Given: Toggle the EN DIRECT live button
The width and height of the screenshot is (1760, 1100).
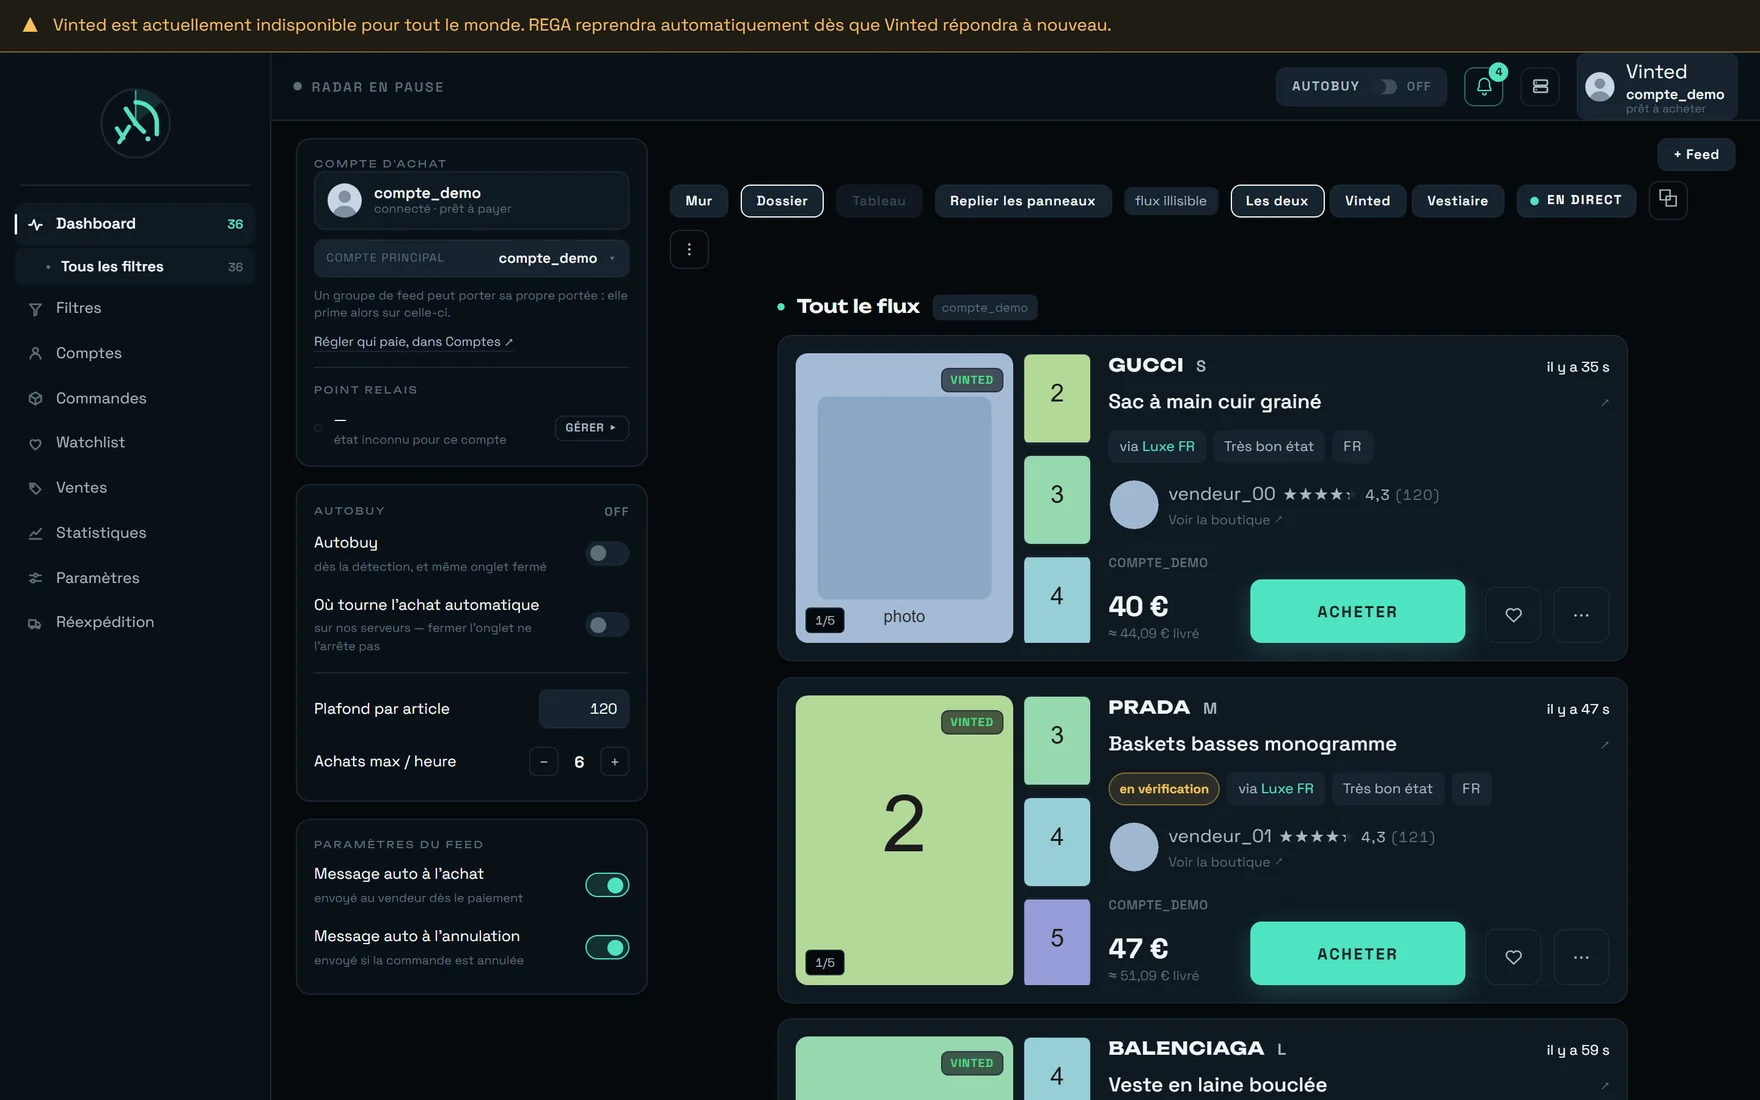Looking at the screenshot, I should 1576,201.
